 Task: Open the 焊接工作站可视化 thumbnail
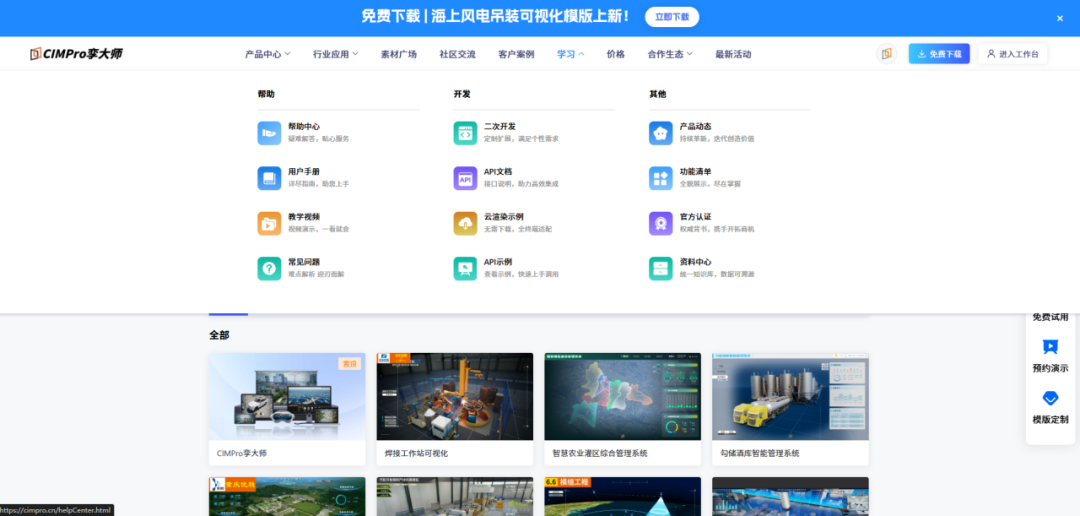coord(455,397)
